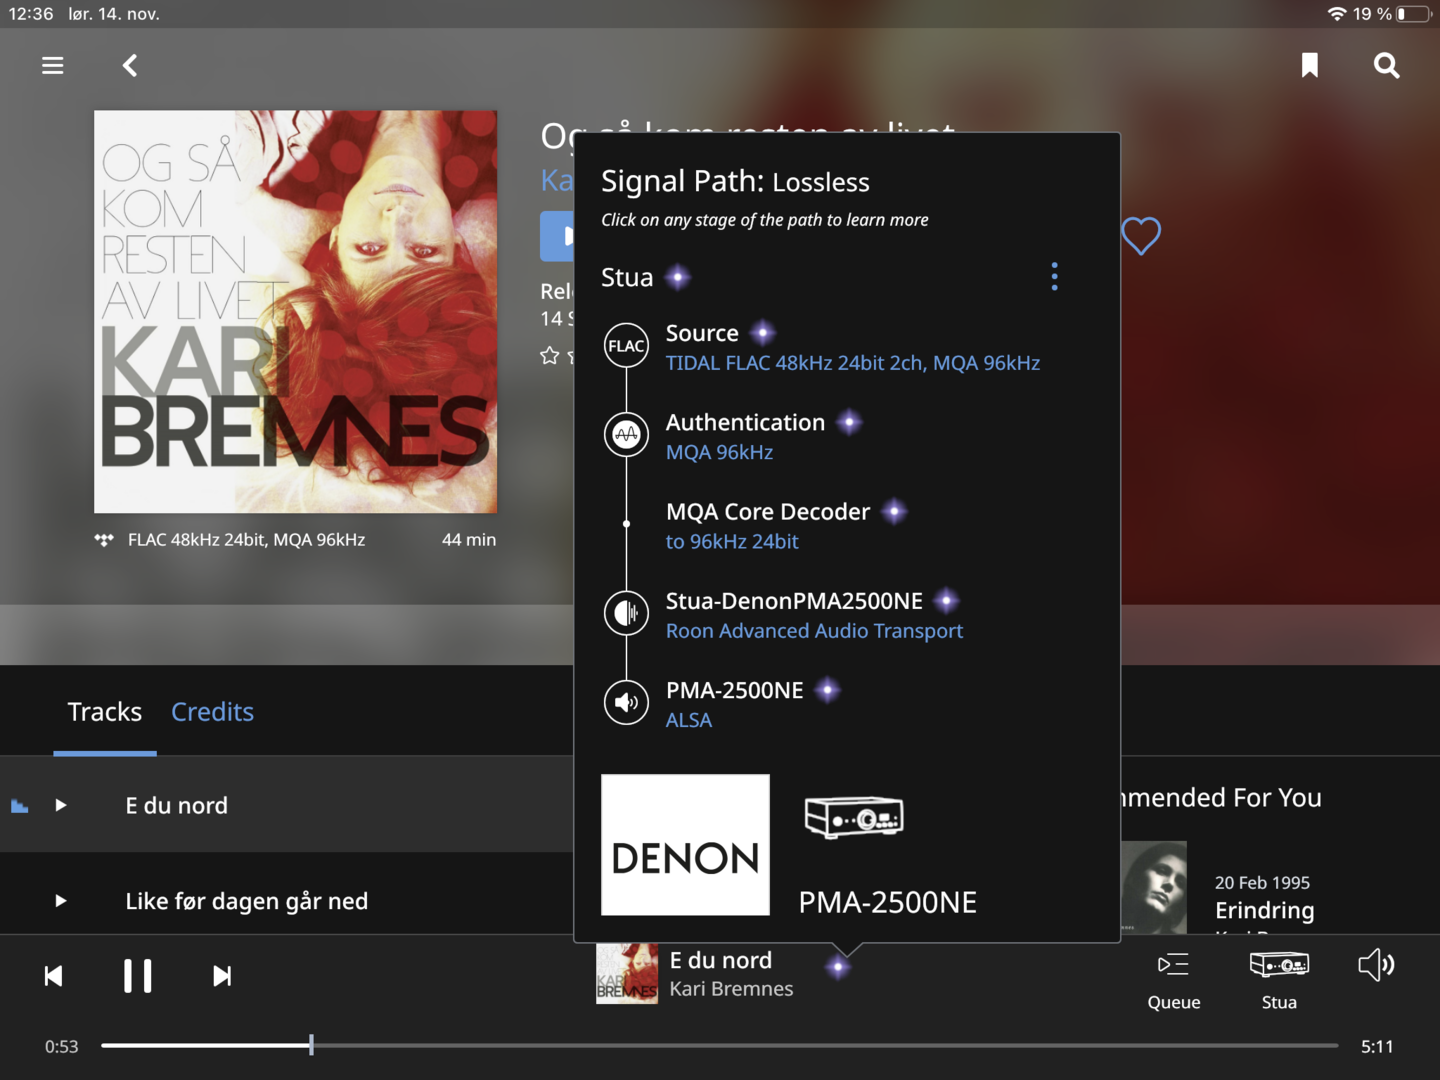This screenshot has width=1440, height=1080.
Task: Click the rating star under the album title
Action: tap(549, 355)
